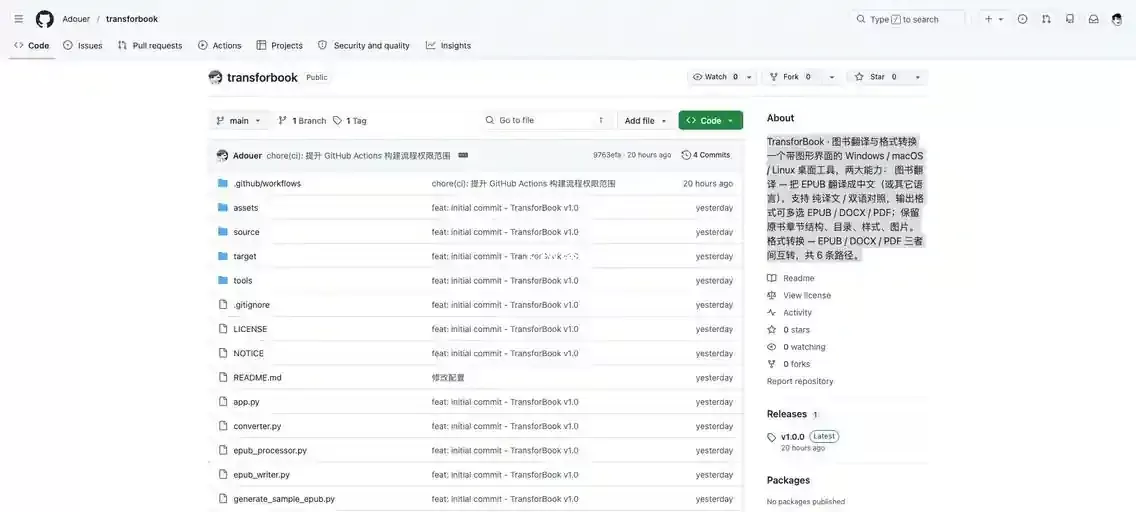This screenshot has width=1136, height=512.
Task: Open the README.md row's commit message link
Action: click(448, 378)
